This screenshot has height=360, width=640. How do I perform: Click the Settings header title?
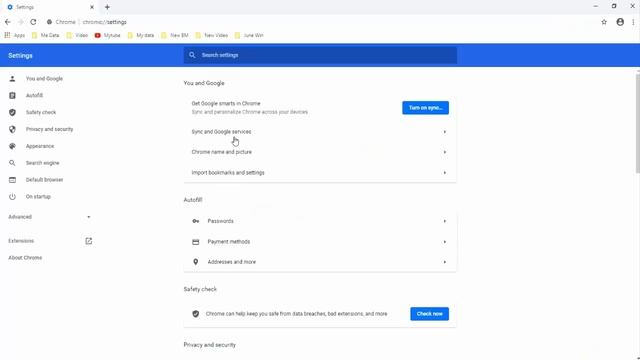pyautogui.click(x=20, y=56)
